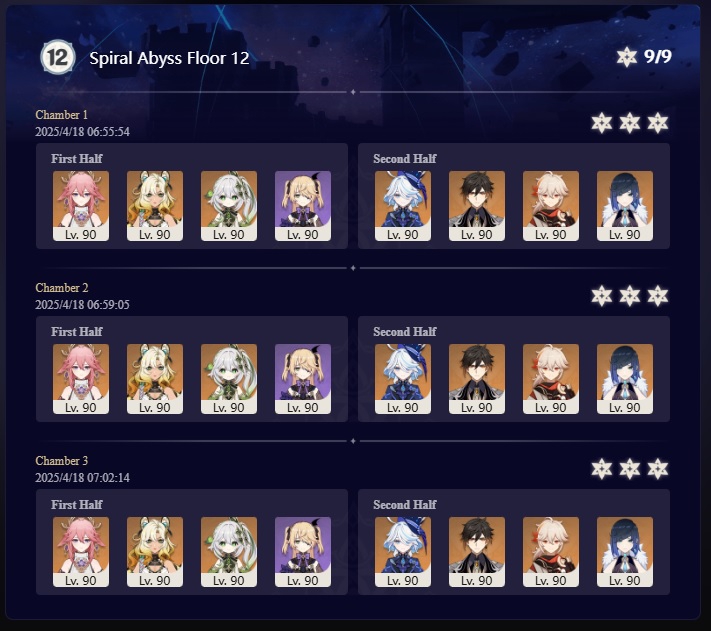Select pink-haired character in Chamber 1 First Half
Viewport: 711px width, 631px height.
click(x=81, y=206)
